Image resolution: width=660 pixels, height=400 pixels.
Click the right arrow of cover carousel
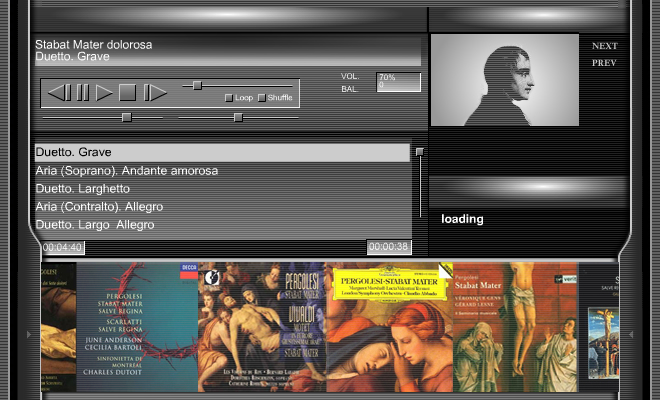(631, 334)
